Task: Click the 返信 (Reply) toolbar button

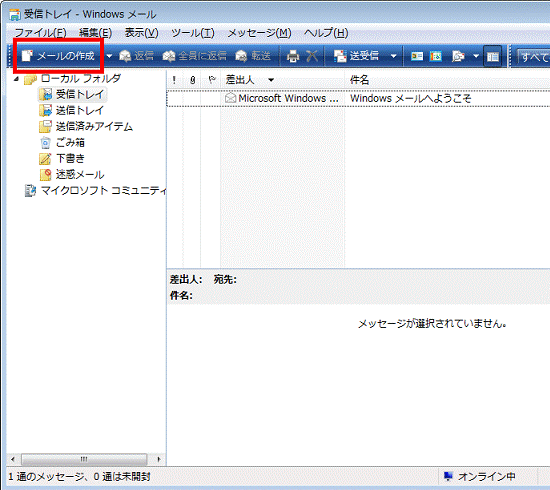Action: [136, 56]
